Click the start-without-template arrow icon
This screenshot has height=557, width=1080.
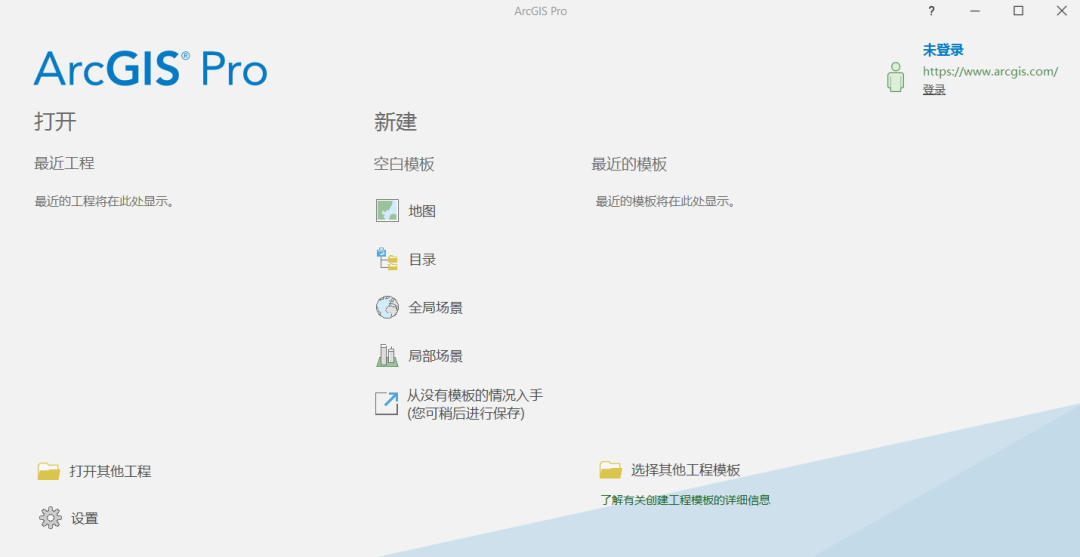387,403
